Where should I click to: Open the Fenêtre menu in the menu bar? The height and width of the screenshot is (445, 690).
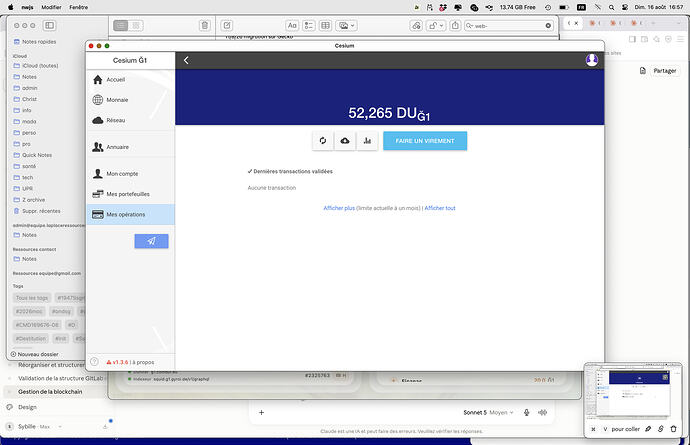coord(78,7)
